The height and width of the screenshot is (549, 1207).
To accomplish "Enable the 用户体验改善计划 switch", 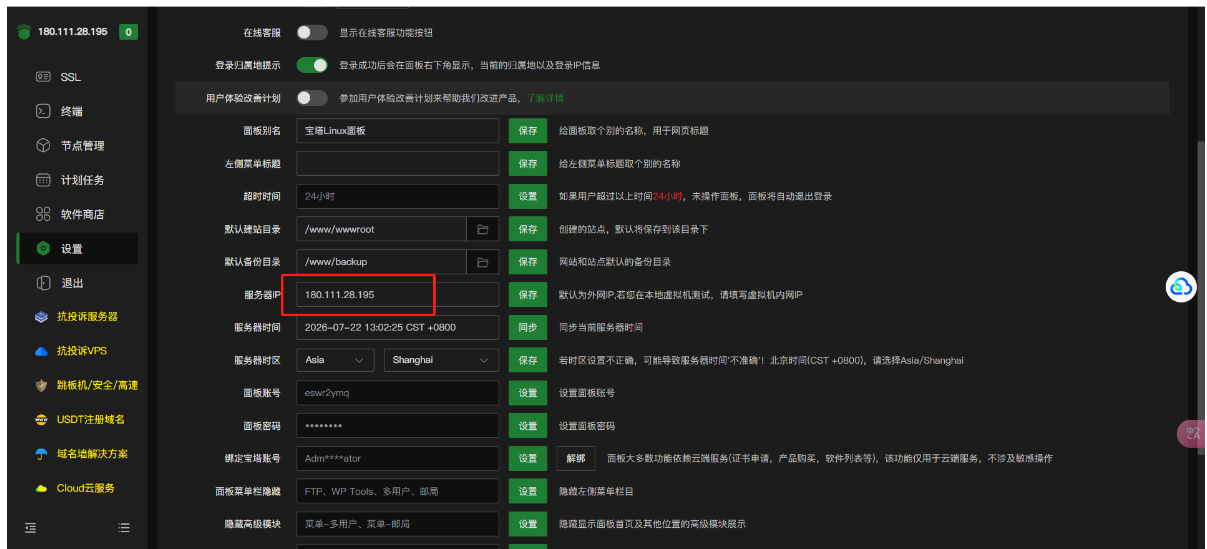I will pos(312,98).
